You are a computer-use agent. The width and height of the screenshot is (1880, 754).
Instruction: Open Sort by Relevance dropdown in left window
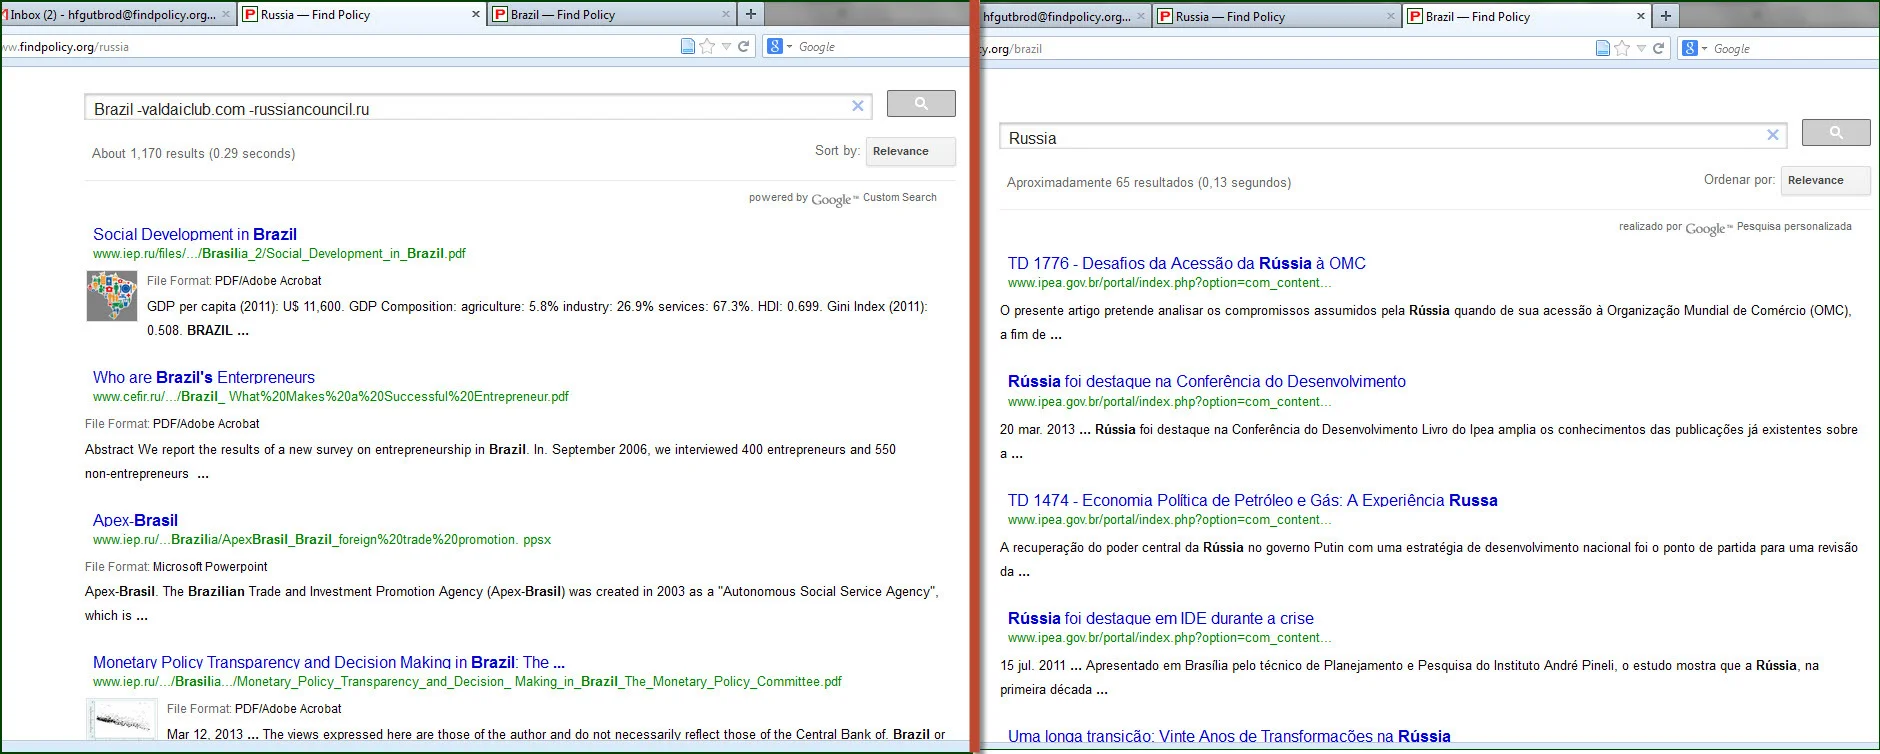(x=910, y=151)
